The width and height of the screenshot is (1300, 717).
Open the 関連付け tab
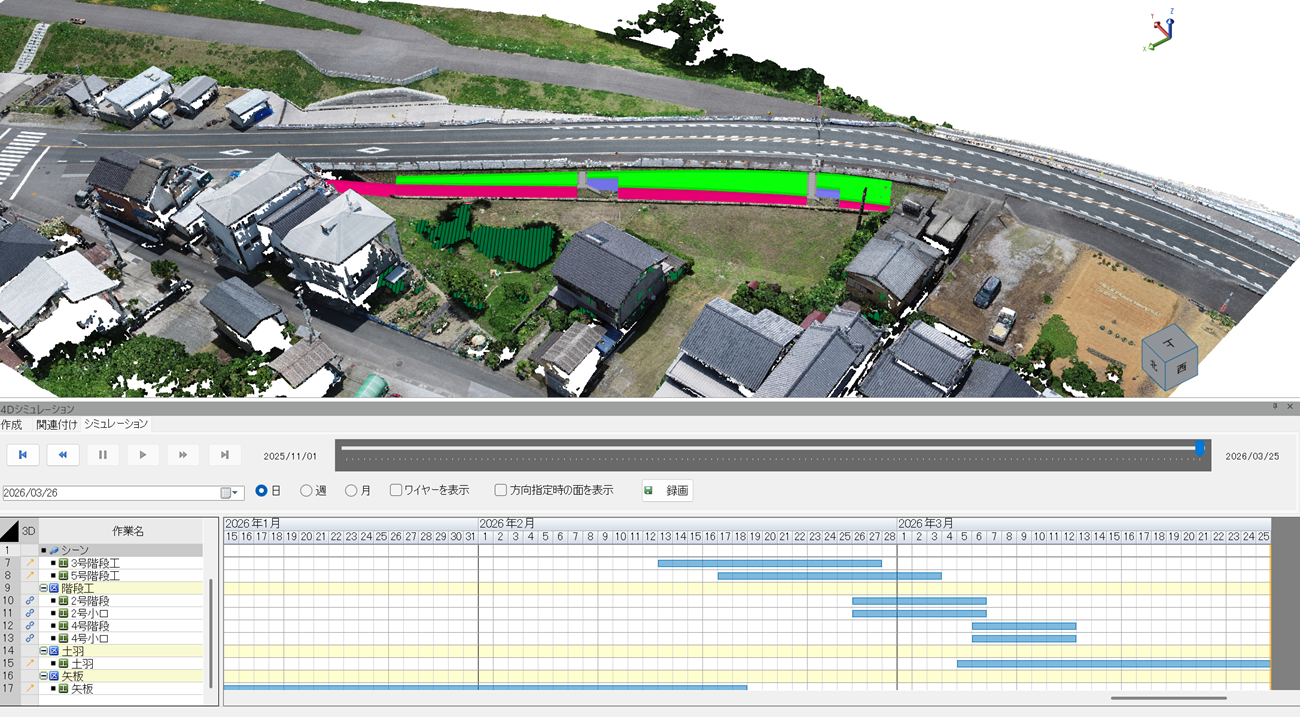[57, 425]
